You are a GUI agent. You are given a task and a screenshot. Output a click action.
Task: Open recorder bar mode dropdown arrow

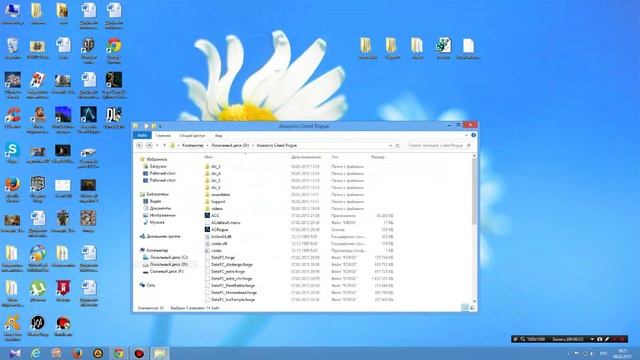592,339
